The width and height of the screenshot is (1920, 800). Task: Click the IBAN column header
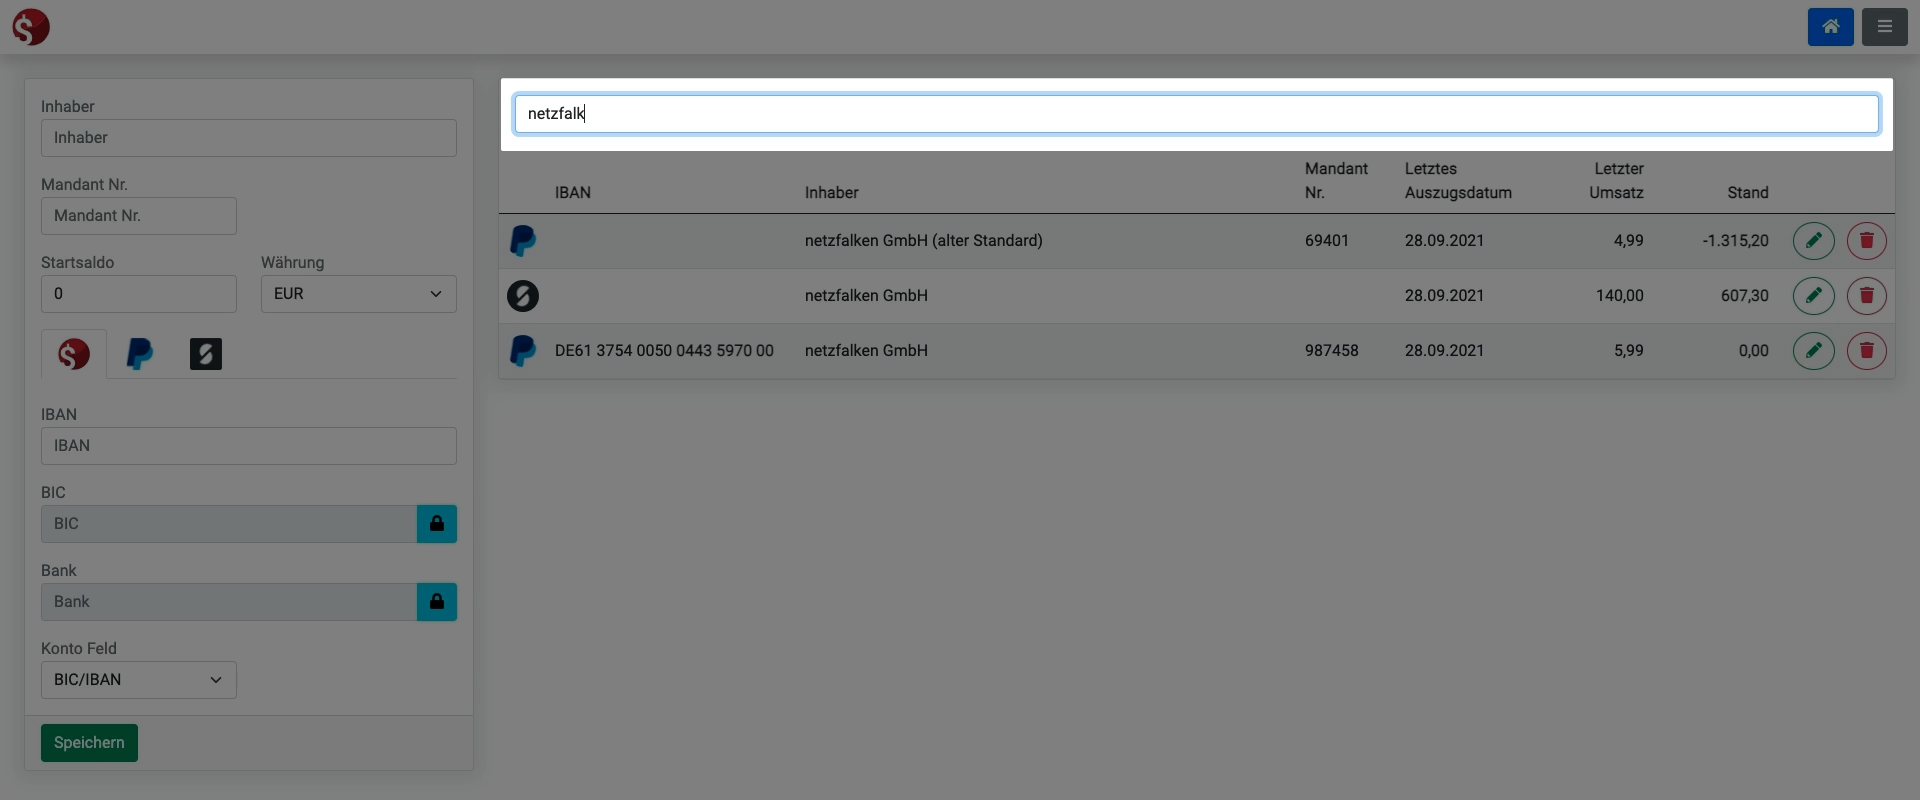pyautogui.click(x=573, y=193)
